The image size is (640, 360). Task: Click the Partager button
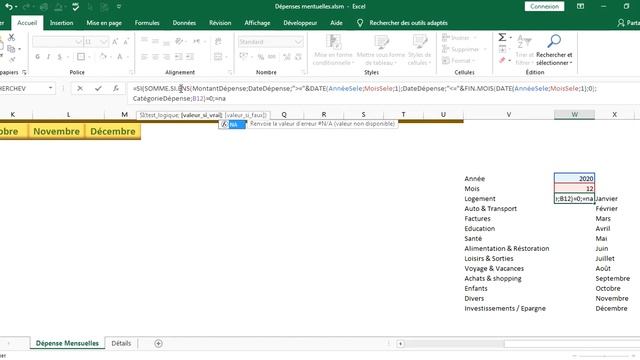(x=629, y=23)
